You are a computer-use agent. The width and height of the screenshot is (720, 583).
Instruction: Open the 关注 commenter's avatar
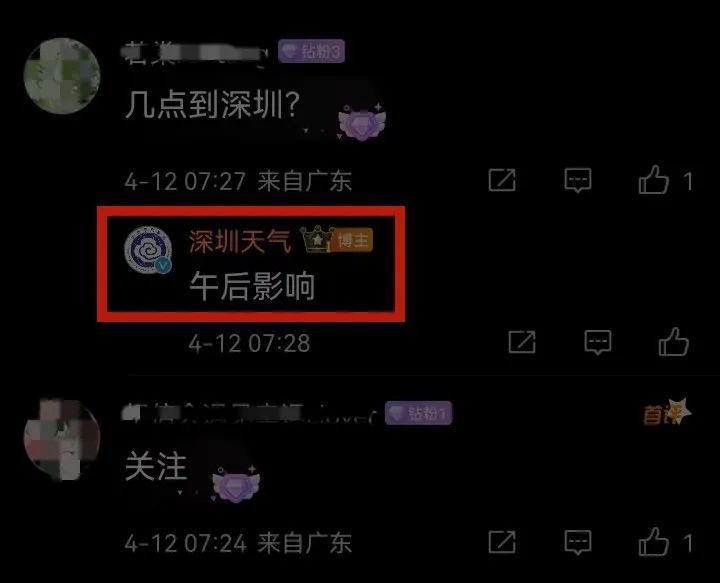[62, 438]
